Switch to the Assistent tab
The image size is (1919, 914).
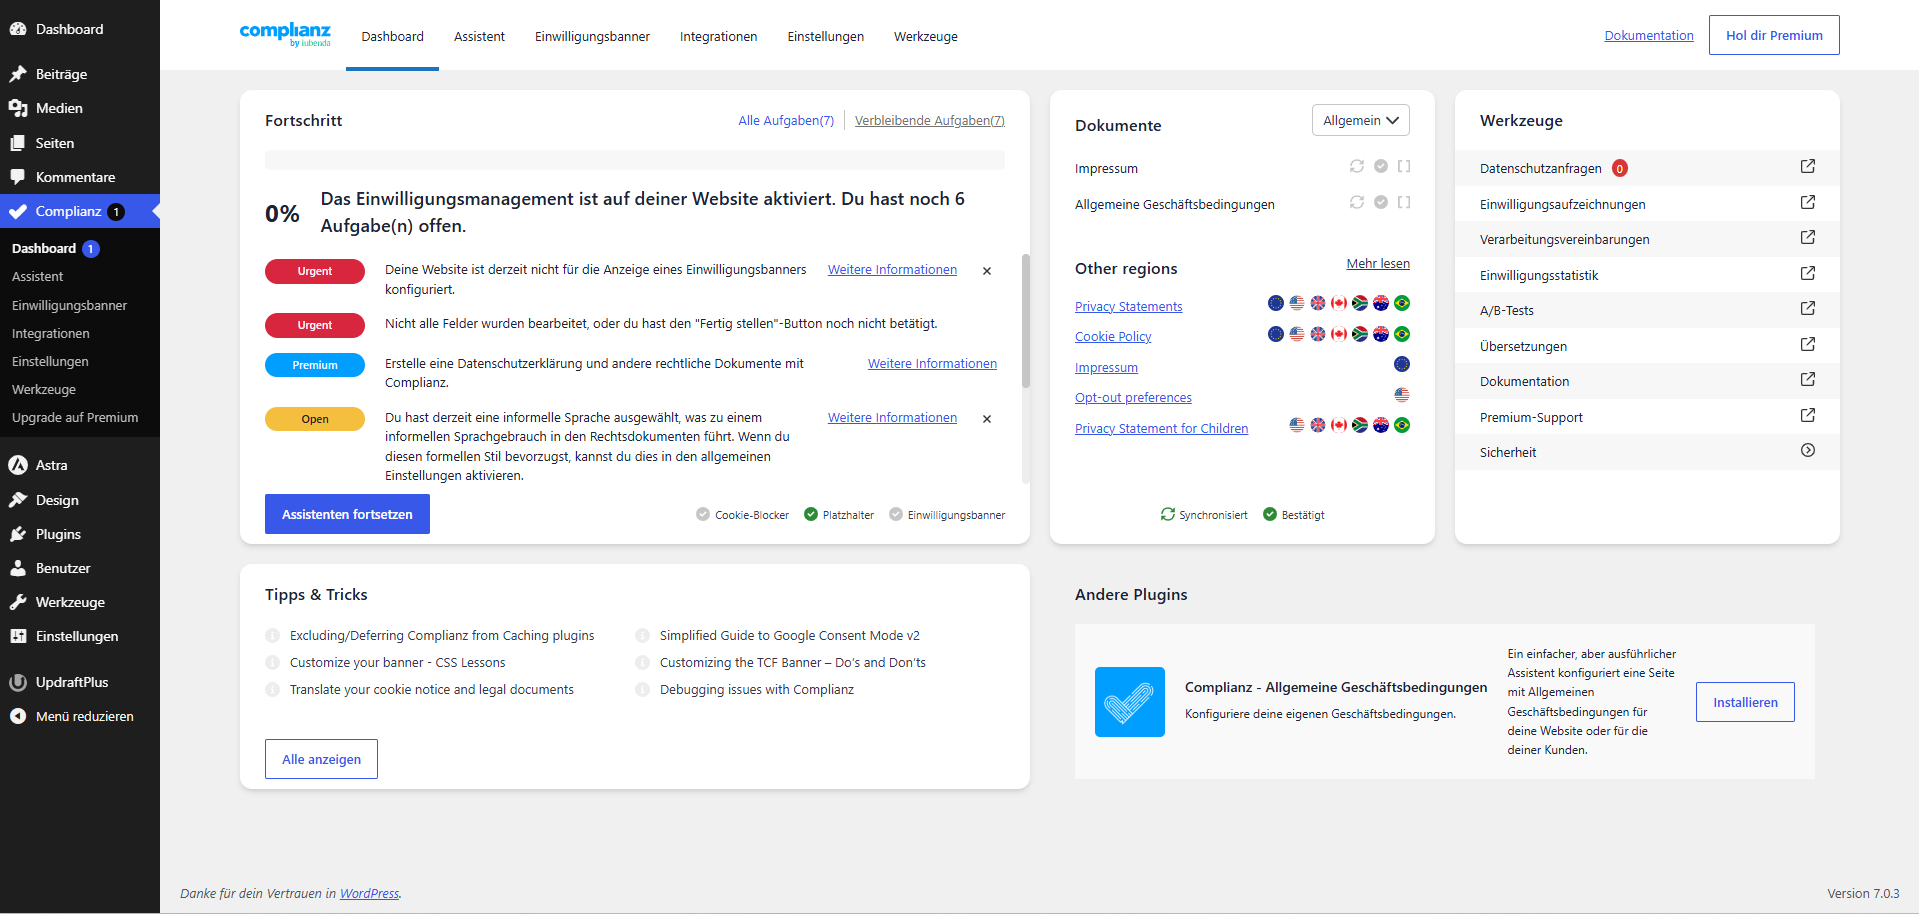[479, 36]
